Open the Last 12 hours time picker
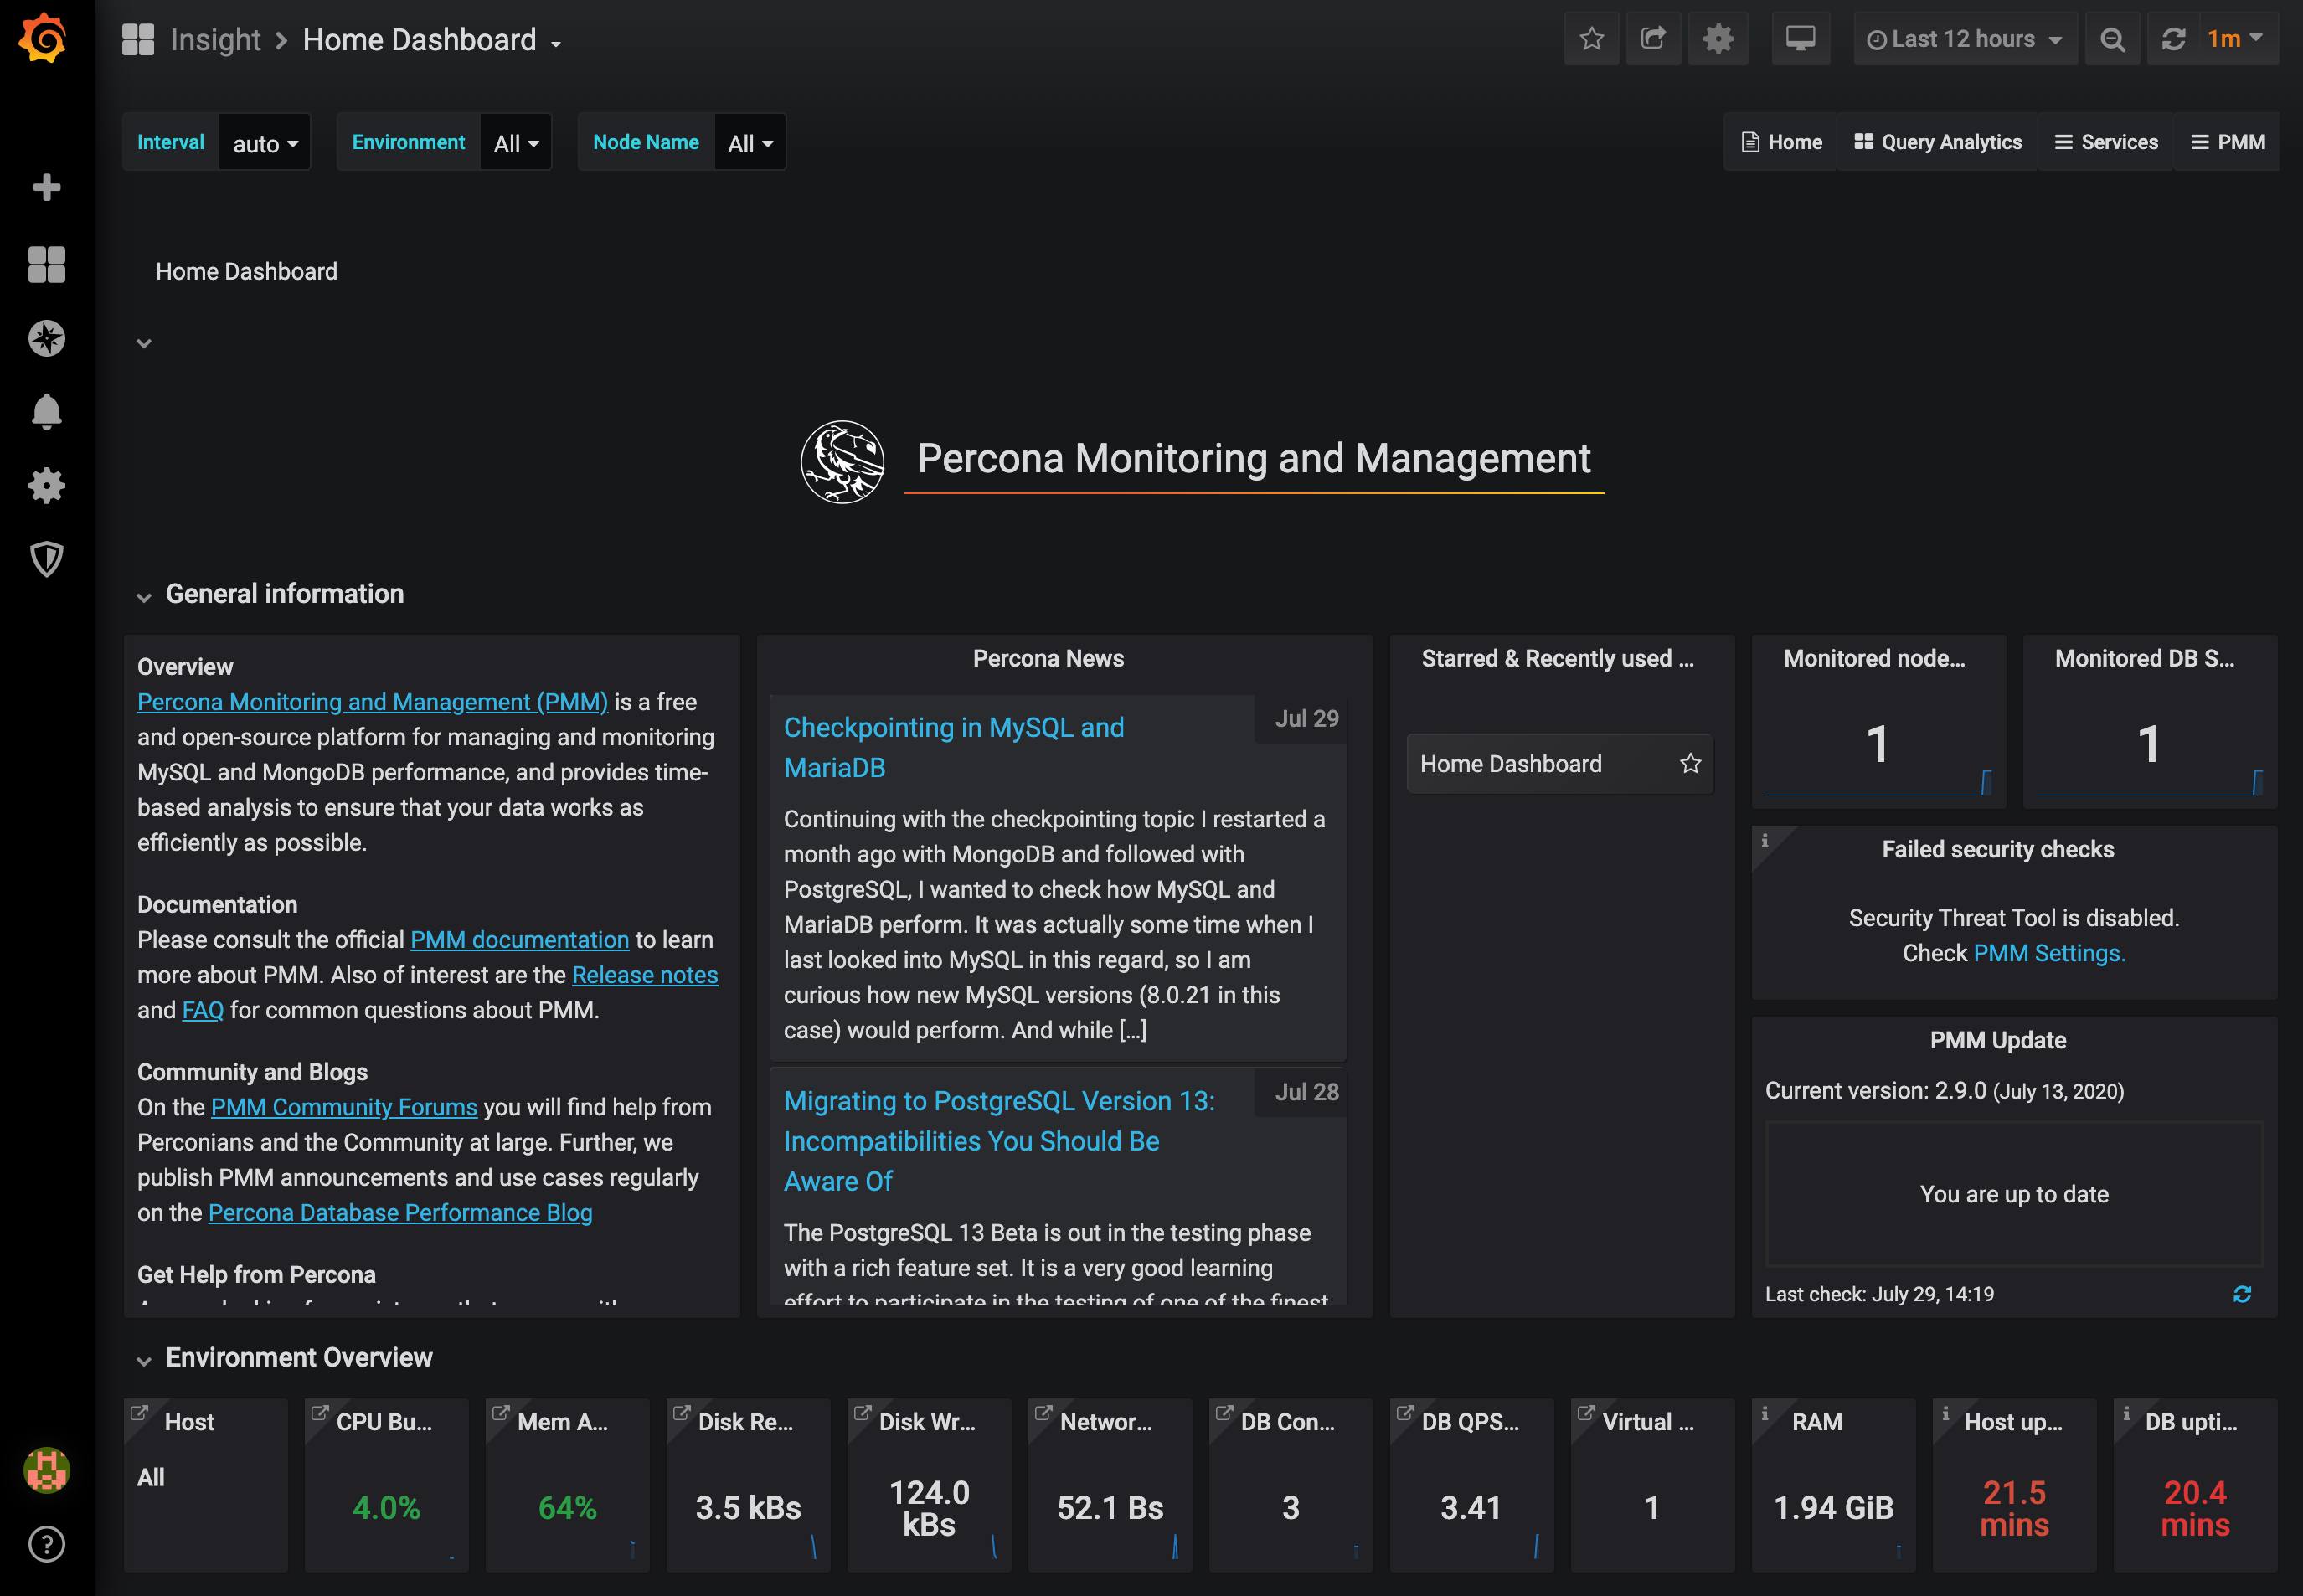 [x=1964, y=39]
